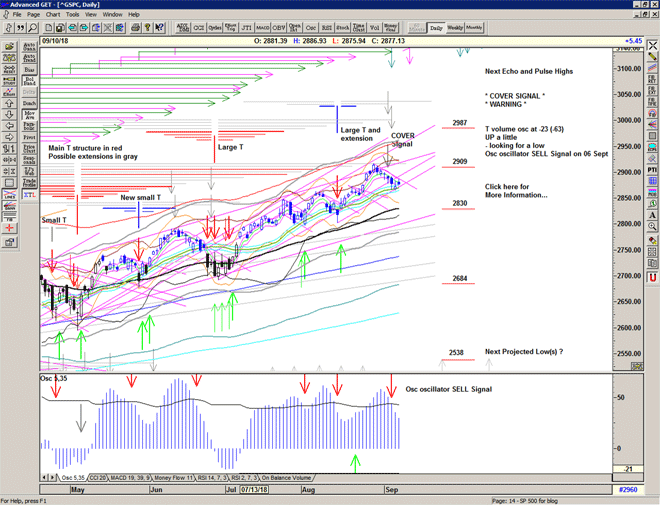Image resolution: width=660 pixels, height=505 pixels.
Task: Switch chart to Monthly timeframe
Action: [474, 28]
